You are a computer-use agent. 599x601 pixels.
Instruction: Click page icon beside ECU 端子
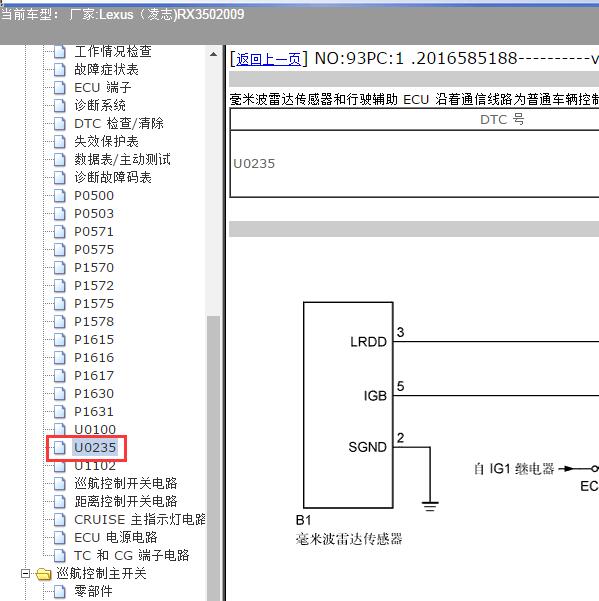pyautogui.click(x=59, y=87)
